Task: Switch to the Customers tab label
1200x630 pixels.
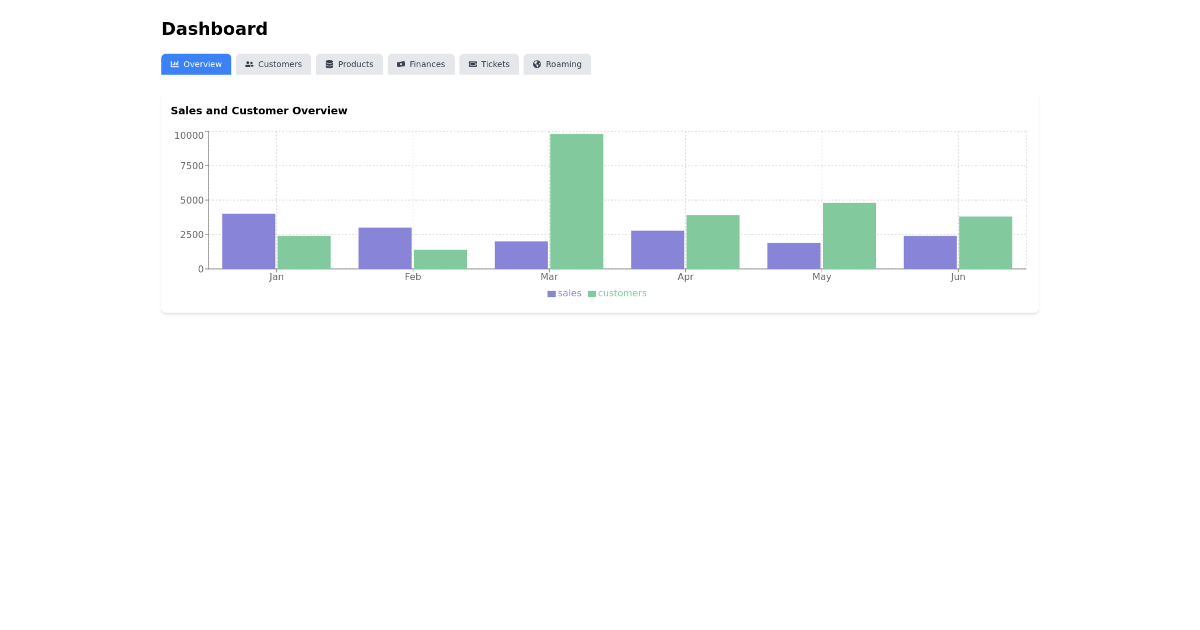Action: coord(280,64)
